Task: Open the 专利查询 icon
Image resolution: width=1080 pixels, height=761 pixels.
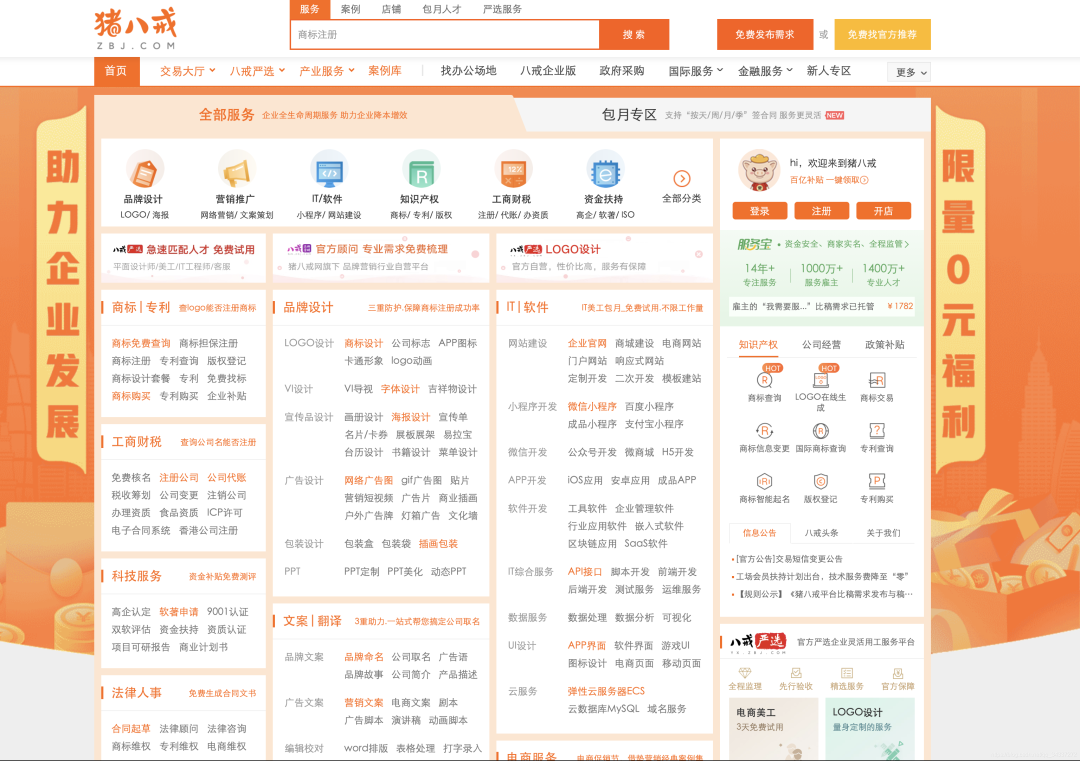Action: click(x=876, y=430)
